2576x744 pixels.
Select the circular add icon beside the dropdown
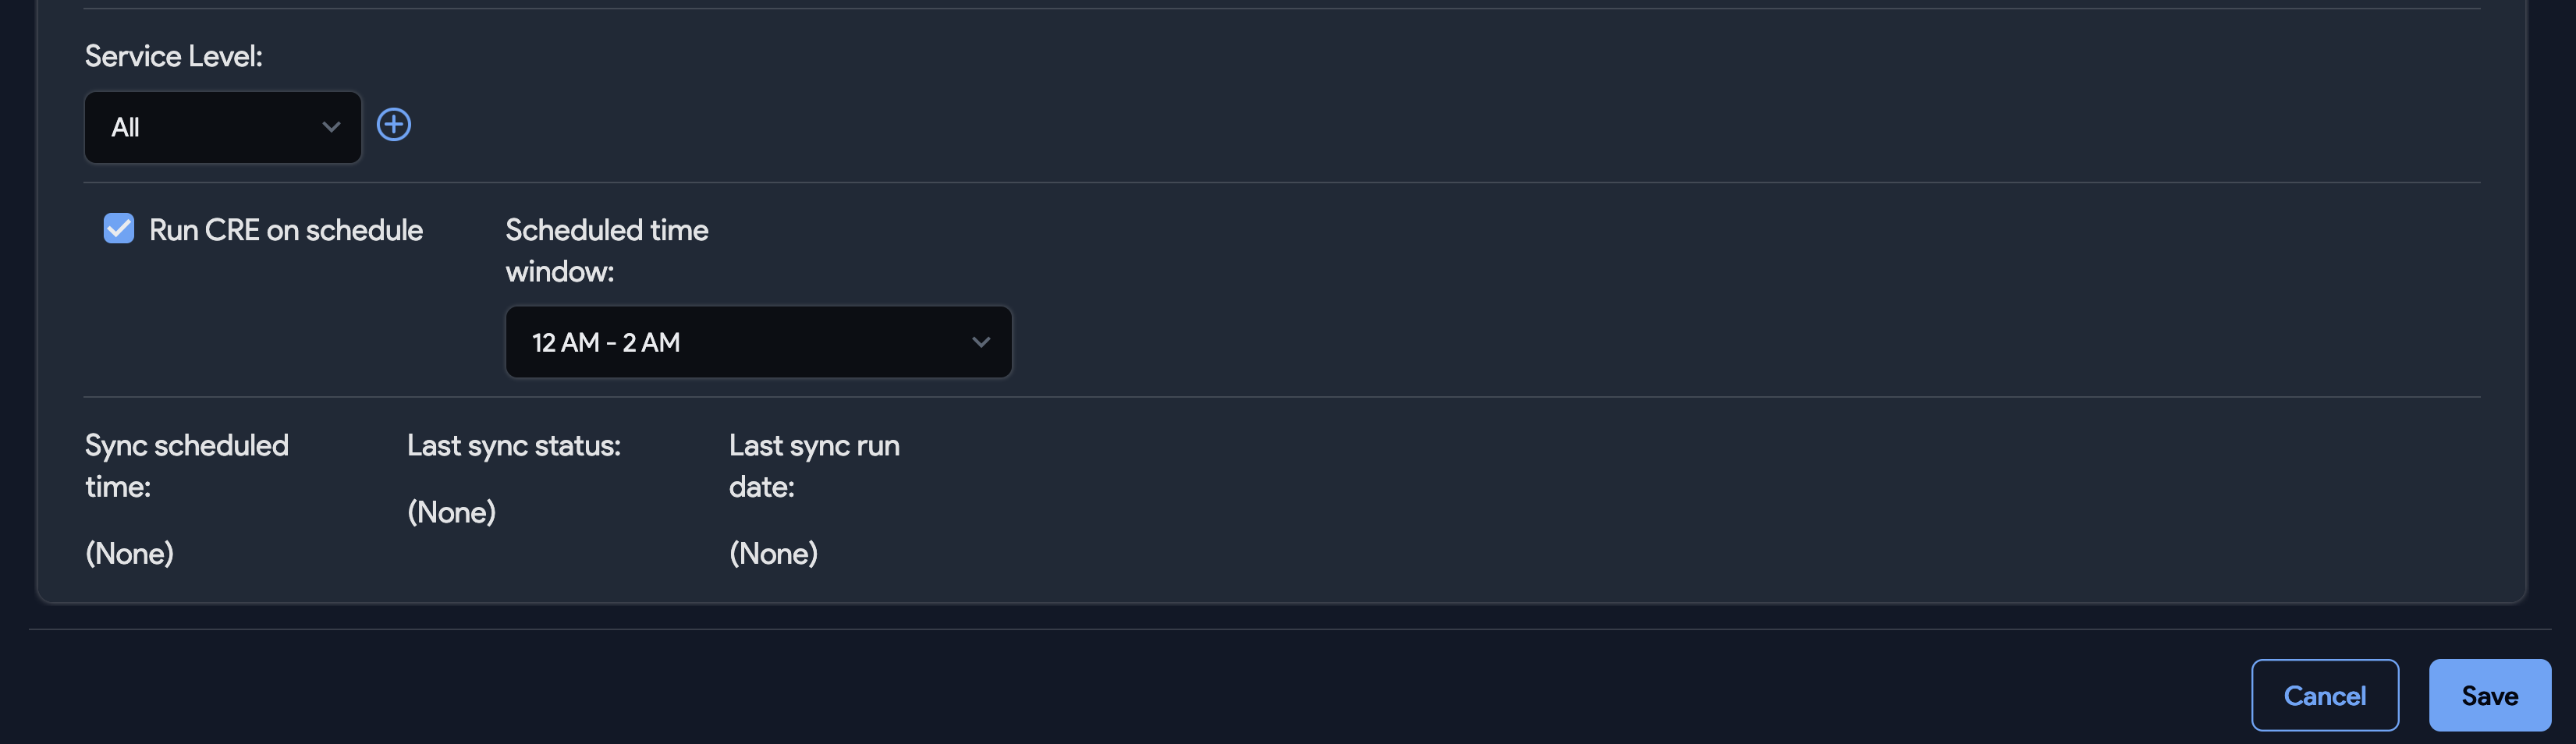pos(393,125)
